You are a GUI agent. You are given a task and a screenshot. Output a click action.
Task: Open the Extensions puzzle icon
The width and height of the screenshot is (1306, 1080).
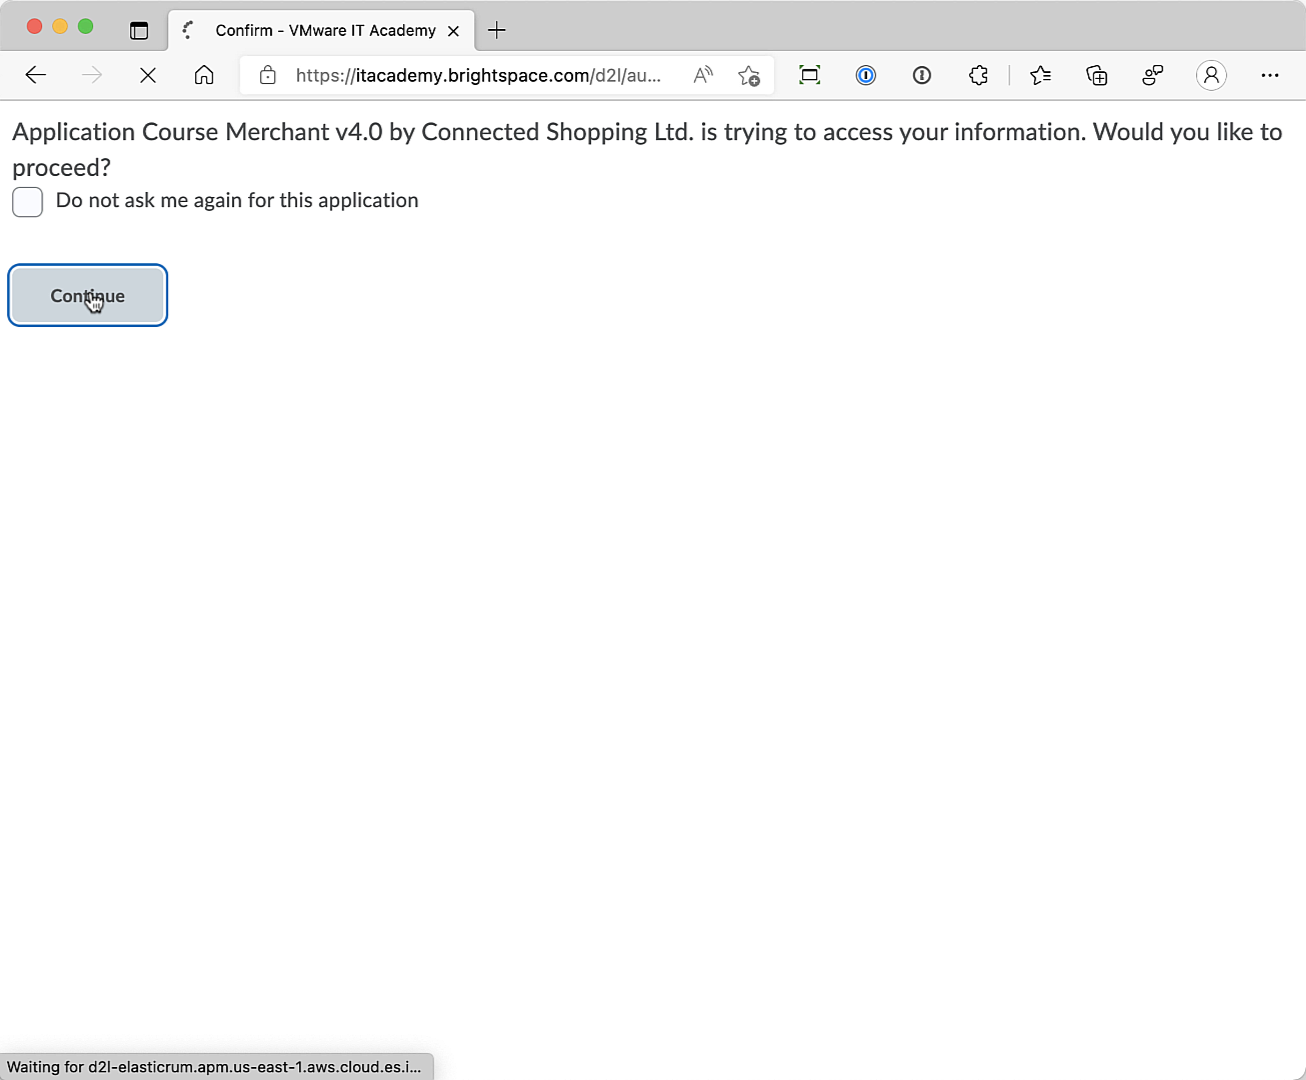[x=978, y=75]
